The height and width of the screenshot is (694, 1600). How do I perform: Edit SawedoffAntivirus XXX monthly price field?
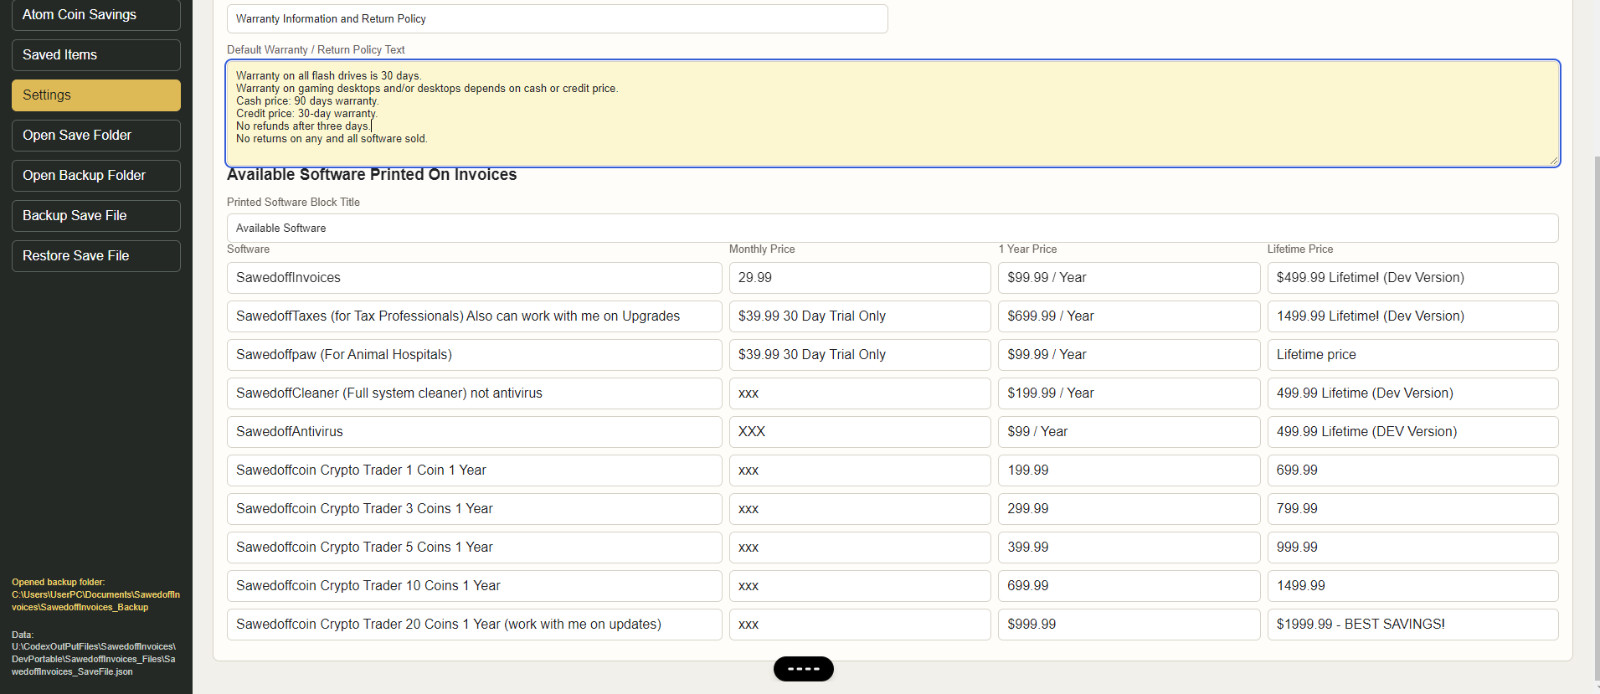[x=860, y=432]
